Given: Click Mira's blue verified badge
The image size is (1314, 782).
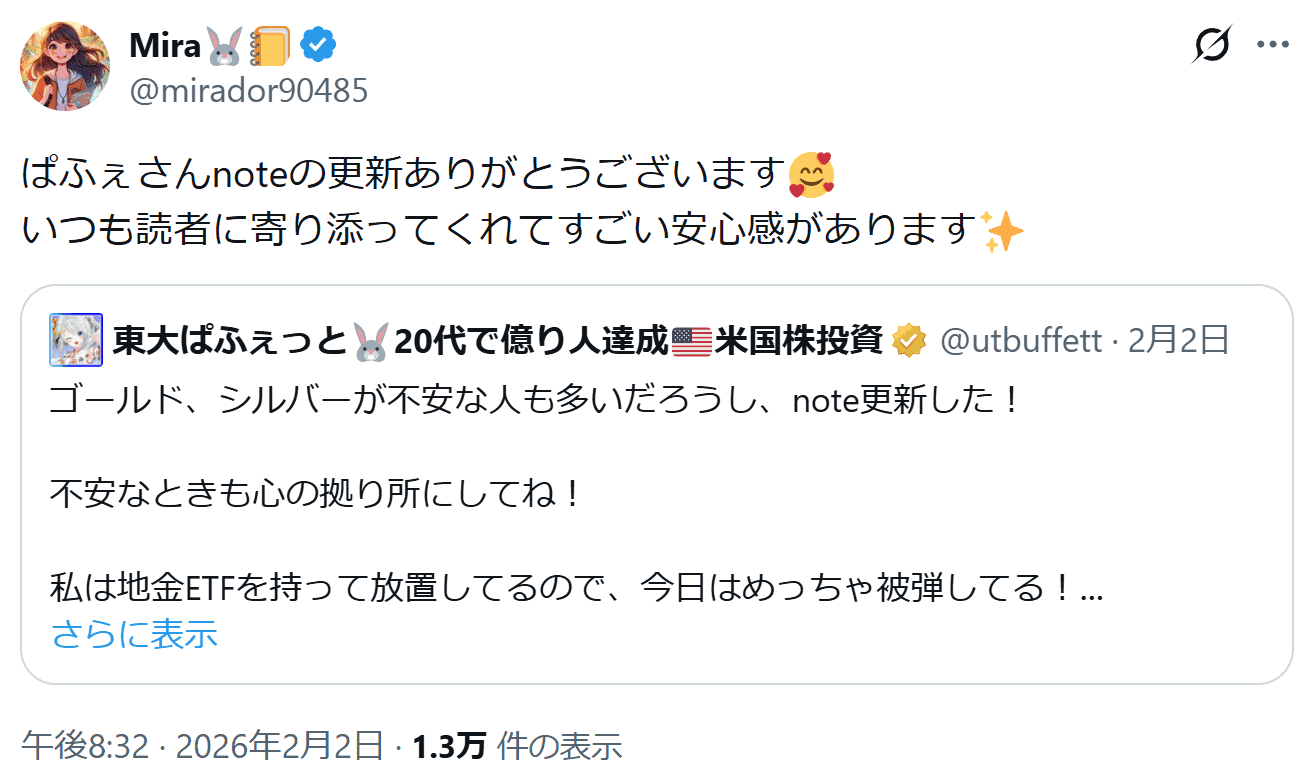Looking at the screenshot, I should (319, 45).
